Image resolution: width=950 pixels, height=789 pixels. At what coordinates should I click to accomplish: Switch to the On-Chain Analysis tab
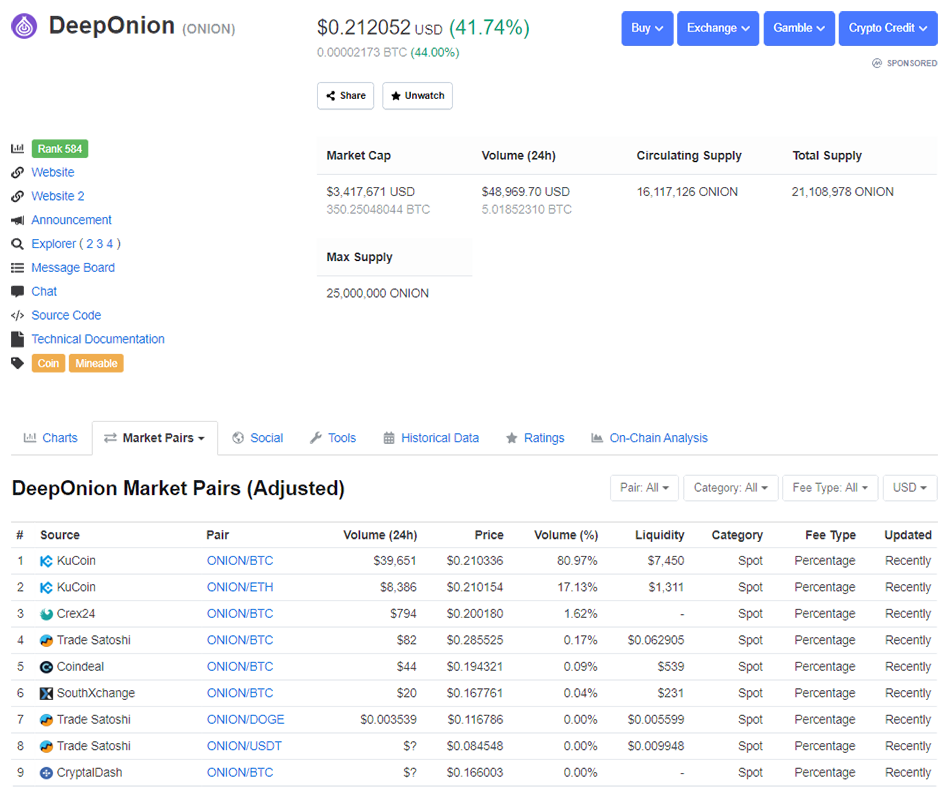pos(649,438)
